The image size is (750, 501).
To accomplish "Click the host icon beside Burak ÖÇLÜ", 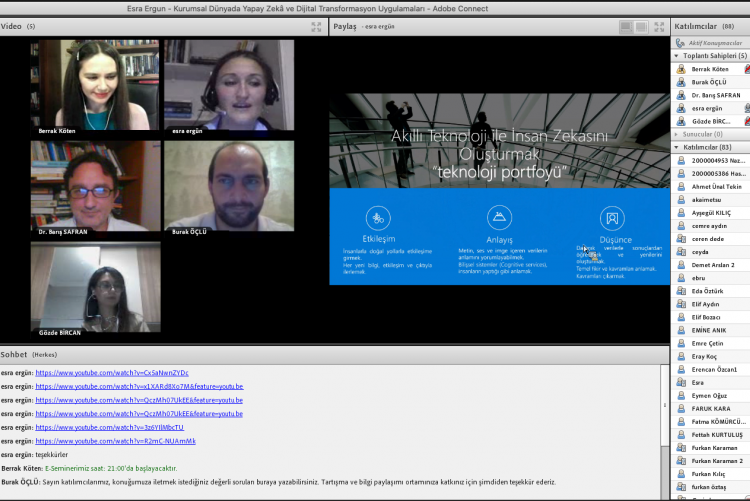I will 681,82.
